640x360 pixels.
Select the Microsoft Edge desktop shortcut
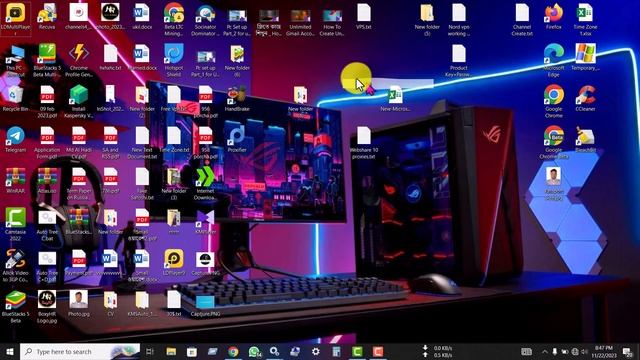tap(554, 60)
